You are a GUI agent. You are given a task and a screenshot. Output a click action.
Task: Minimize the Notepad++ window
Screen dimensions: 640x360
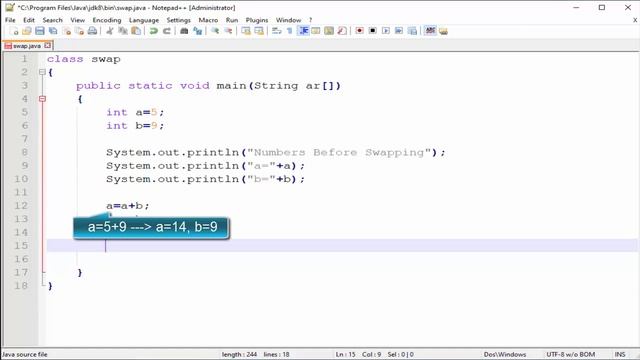[576, 7]
